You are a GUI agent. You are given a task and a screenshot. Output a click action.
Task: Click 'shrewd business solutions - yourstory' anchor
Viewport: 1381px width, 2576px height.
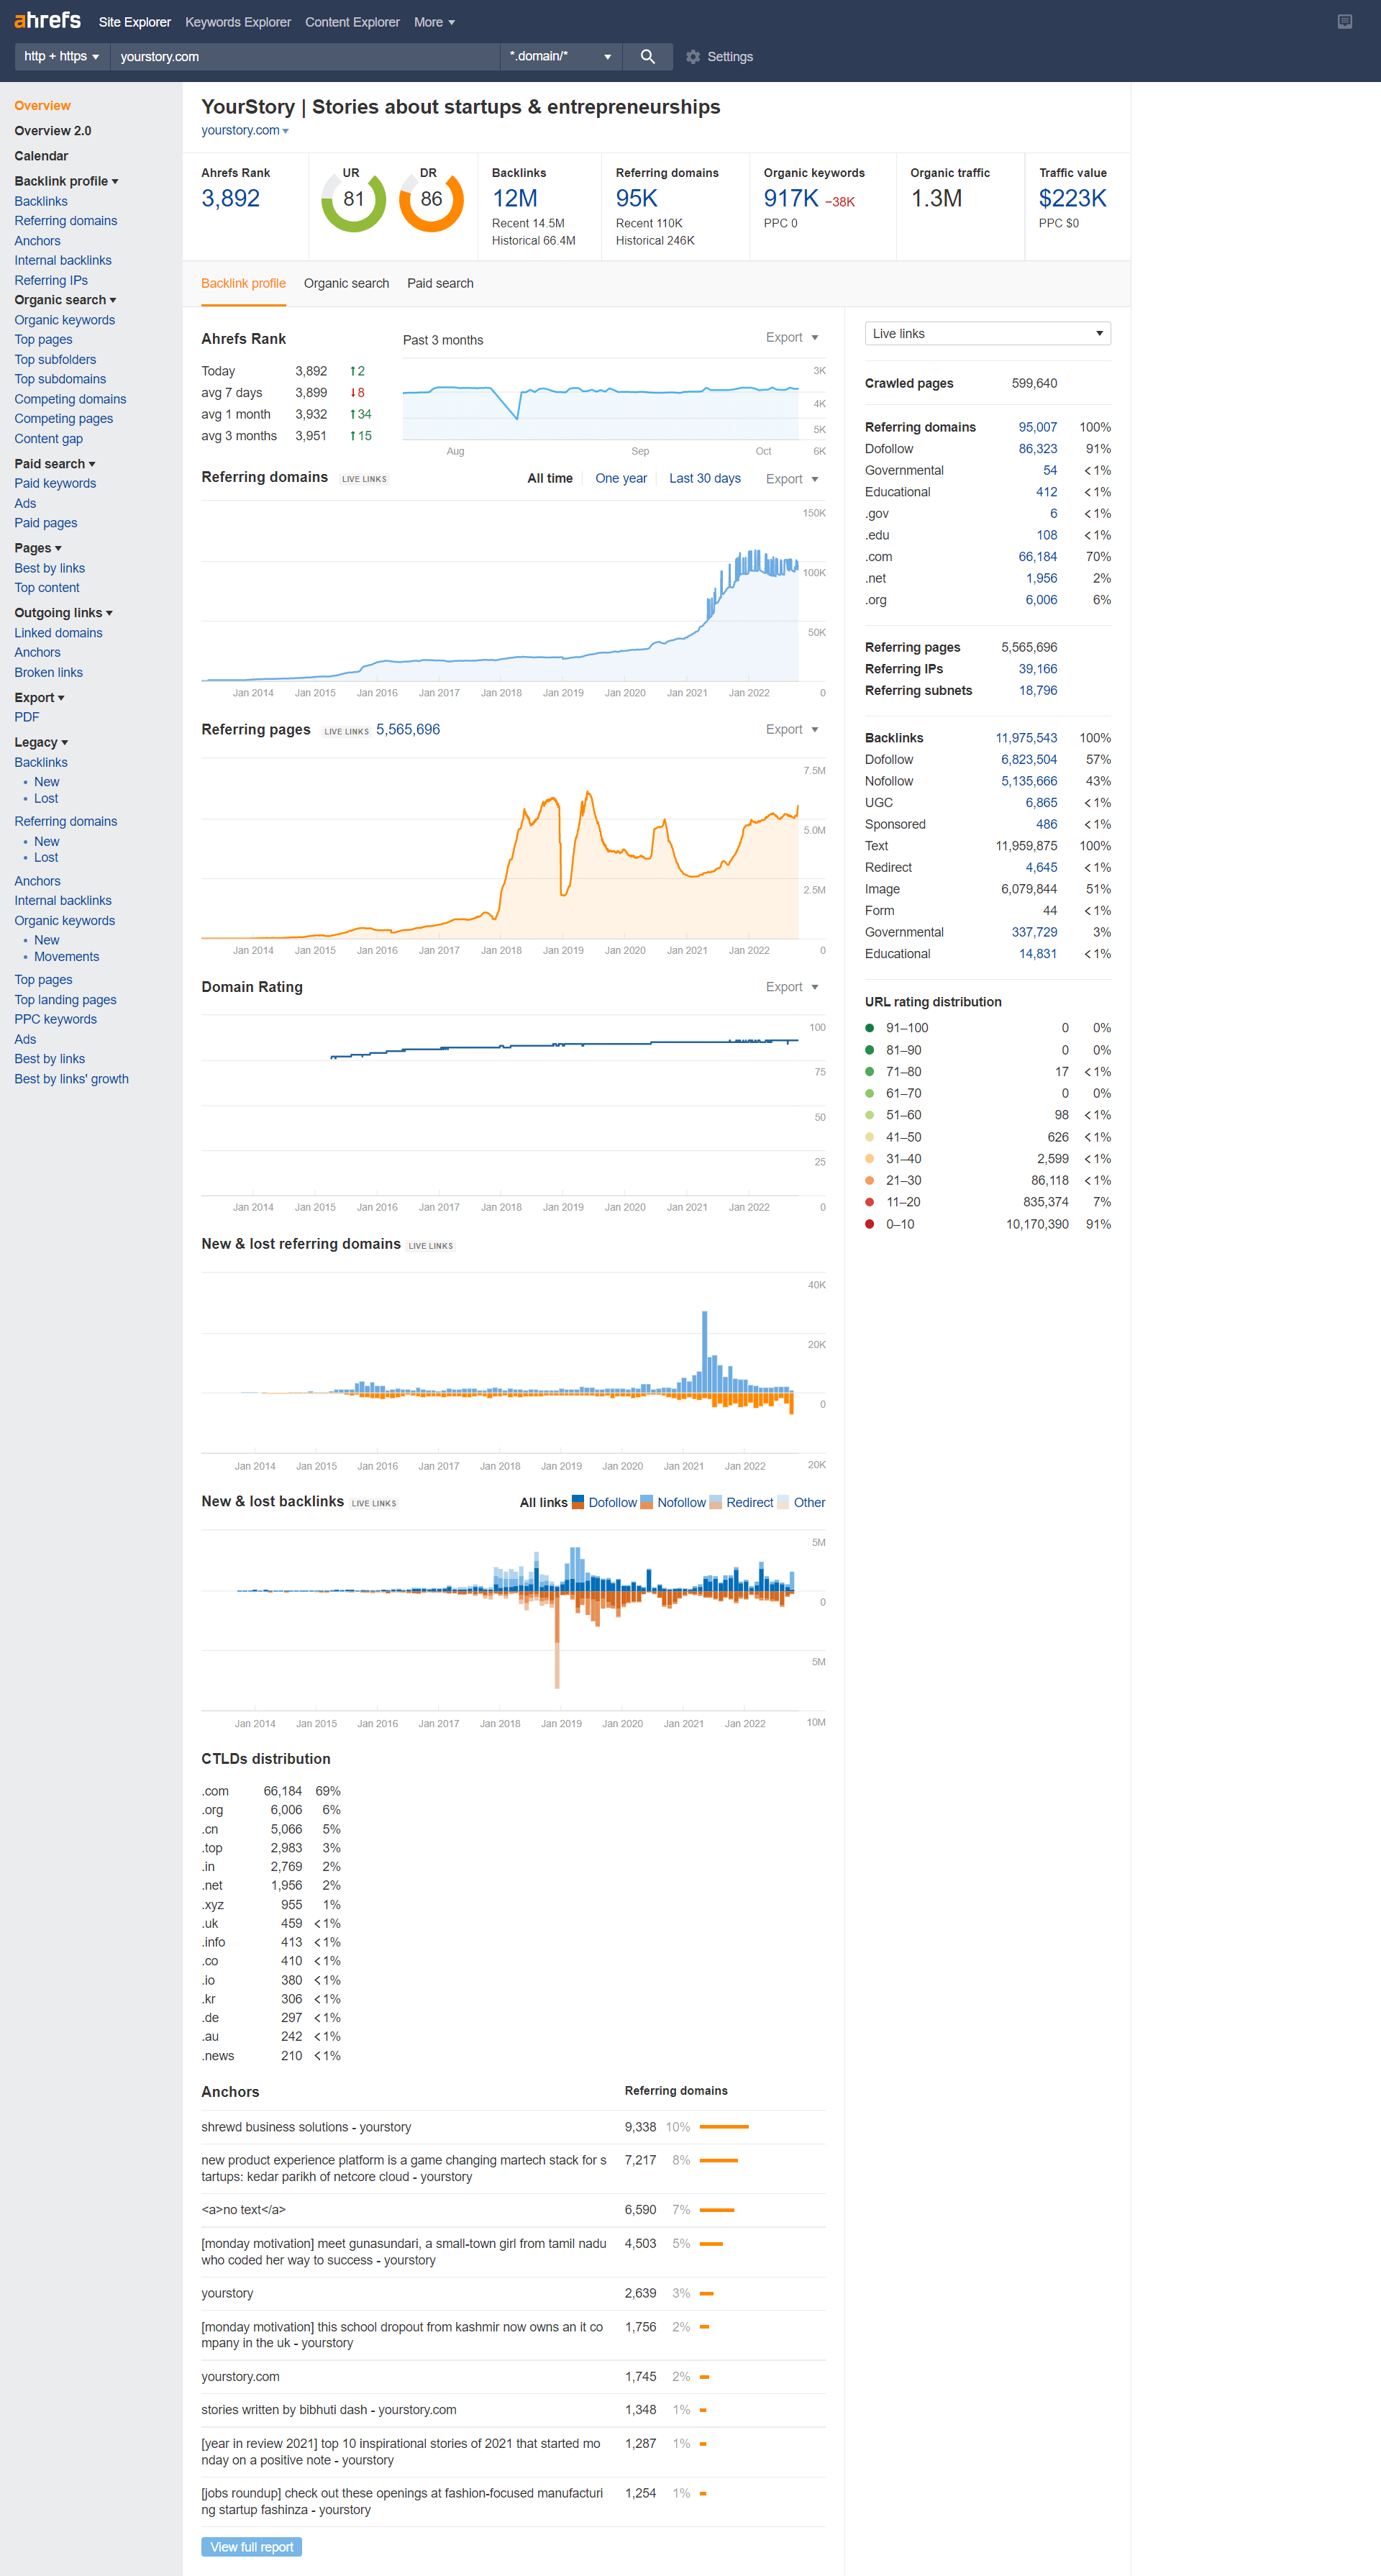pos(306,2127)
